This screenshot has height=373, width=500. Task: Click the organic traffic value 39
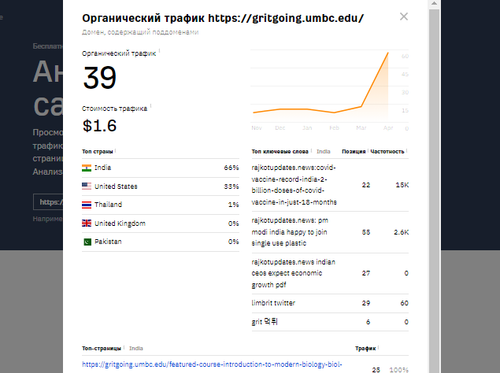pyautogui.click(x=100, y=78)
